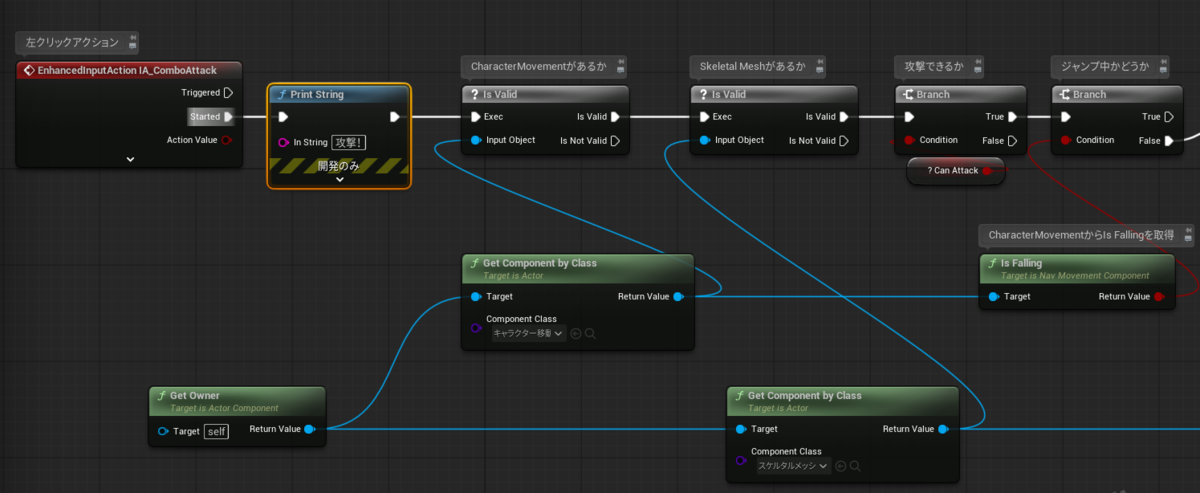1200x493 pixels.
Task: Click the Action Value output pin
Action: pos(226,140)
